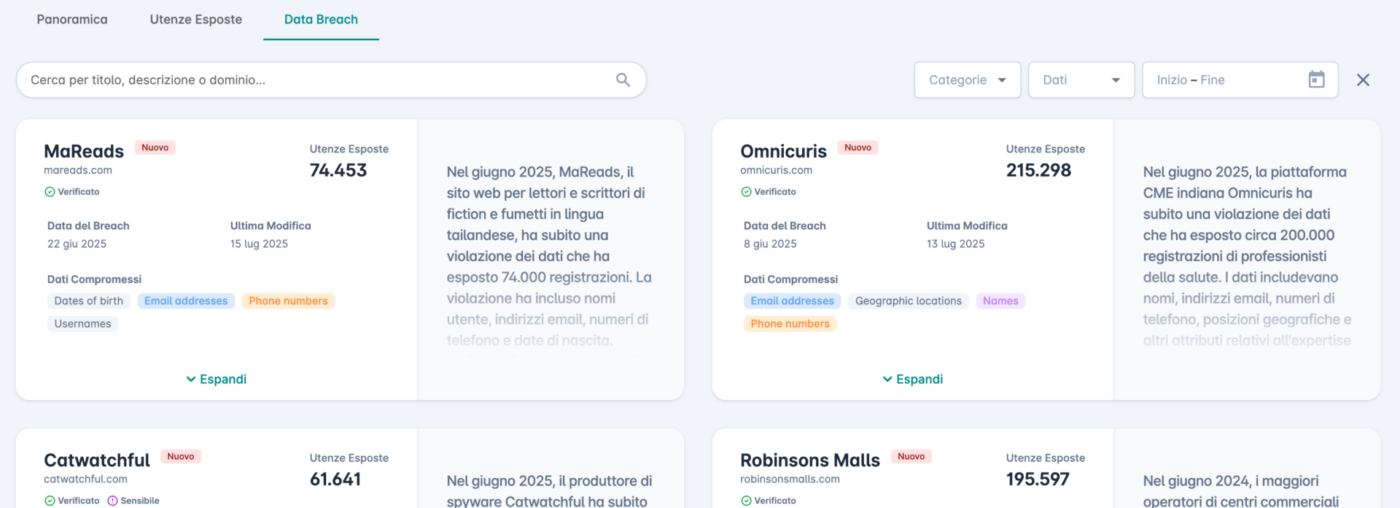1400x508 pixels.
Task: Switch to the Panoramica tab
Action: (x=72, y=19)
